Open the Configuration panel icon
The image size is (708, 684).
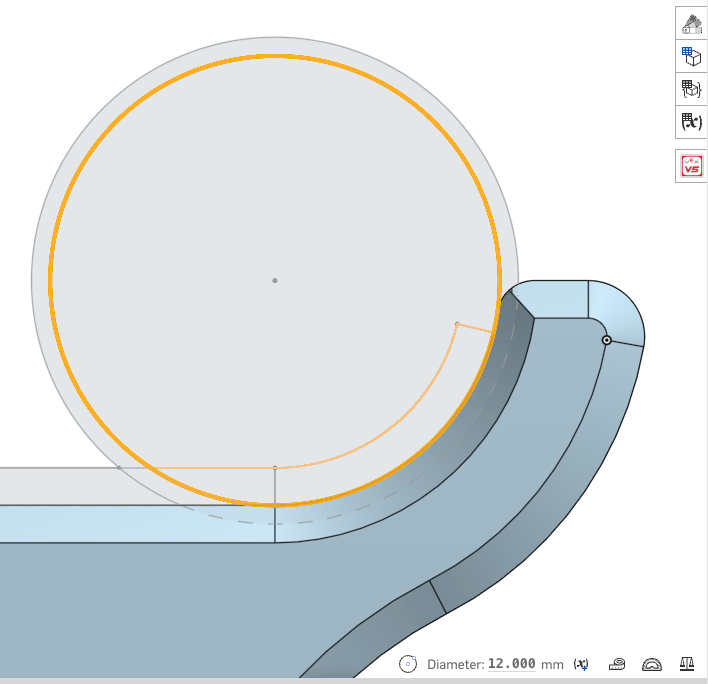[692, 56]
